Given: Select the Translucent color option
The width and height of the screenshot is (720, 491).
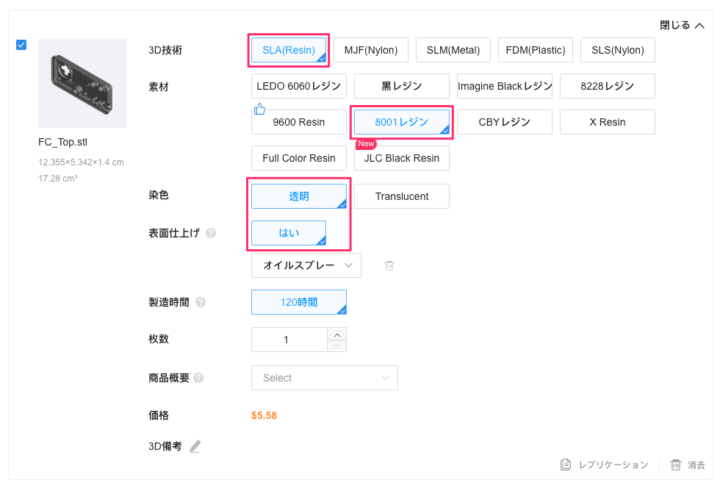Looking at the screenshot, I should click(x=401, y=196).
